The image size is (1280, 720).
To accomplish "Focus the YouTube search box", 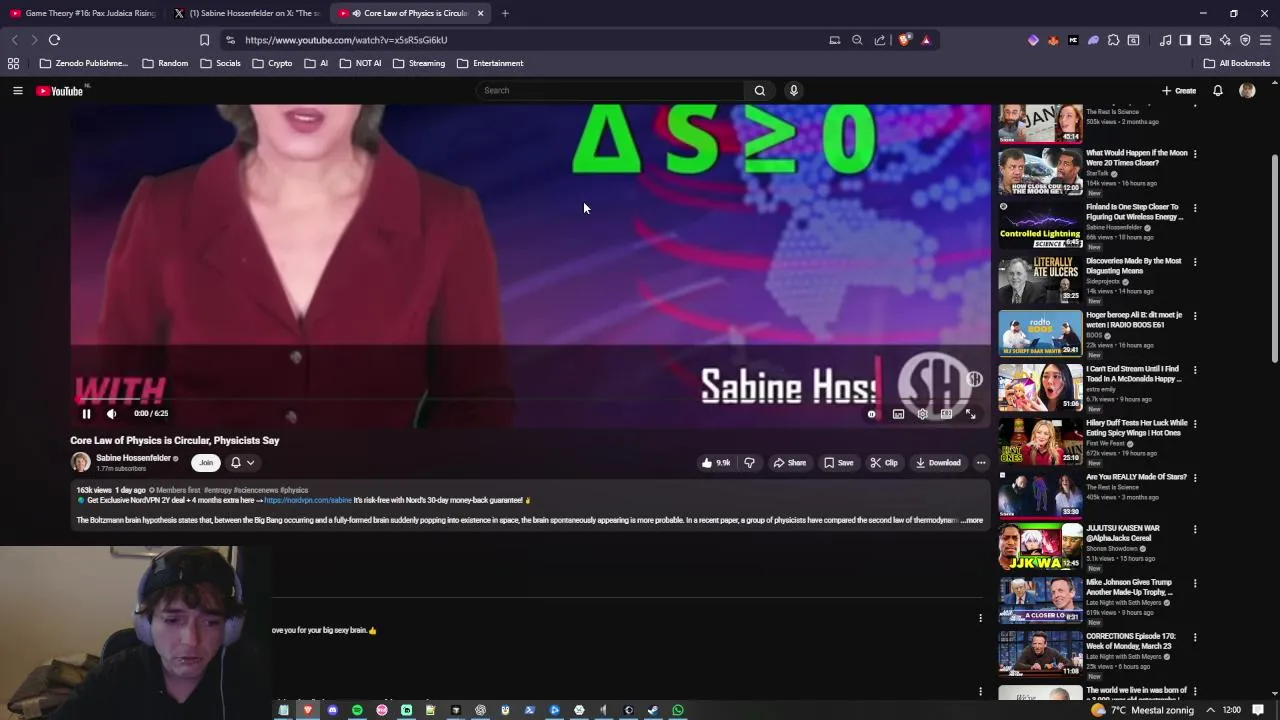I will [610, 90].
